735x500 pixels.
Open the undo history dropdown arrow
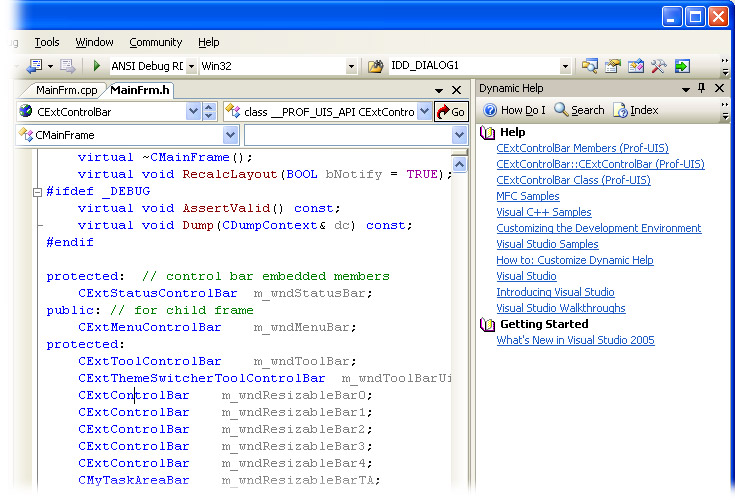pos(50,66)
